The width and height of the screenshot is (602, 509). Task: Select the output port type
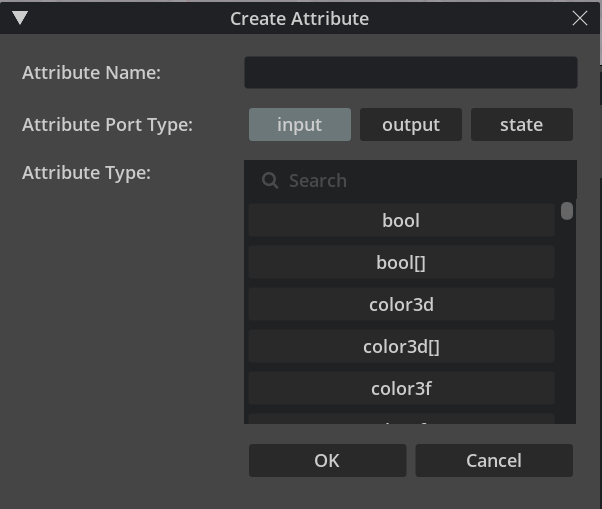click(x=411, y=125)
